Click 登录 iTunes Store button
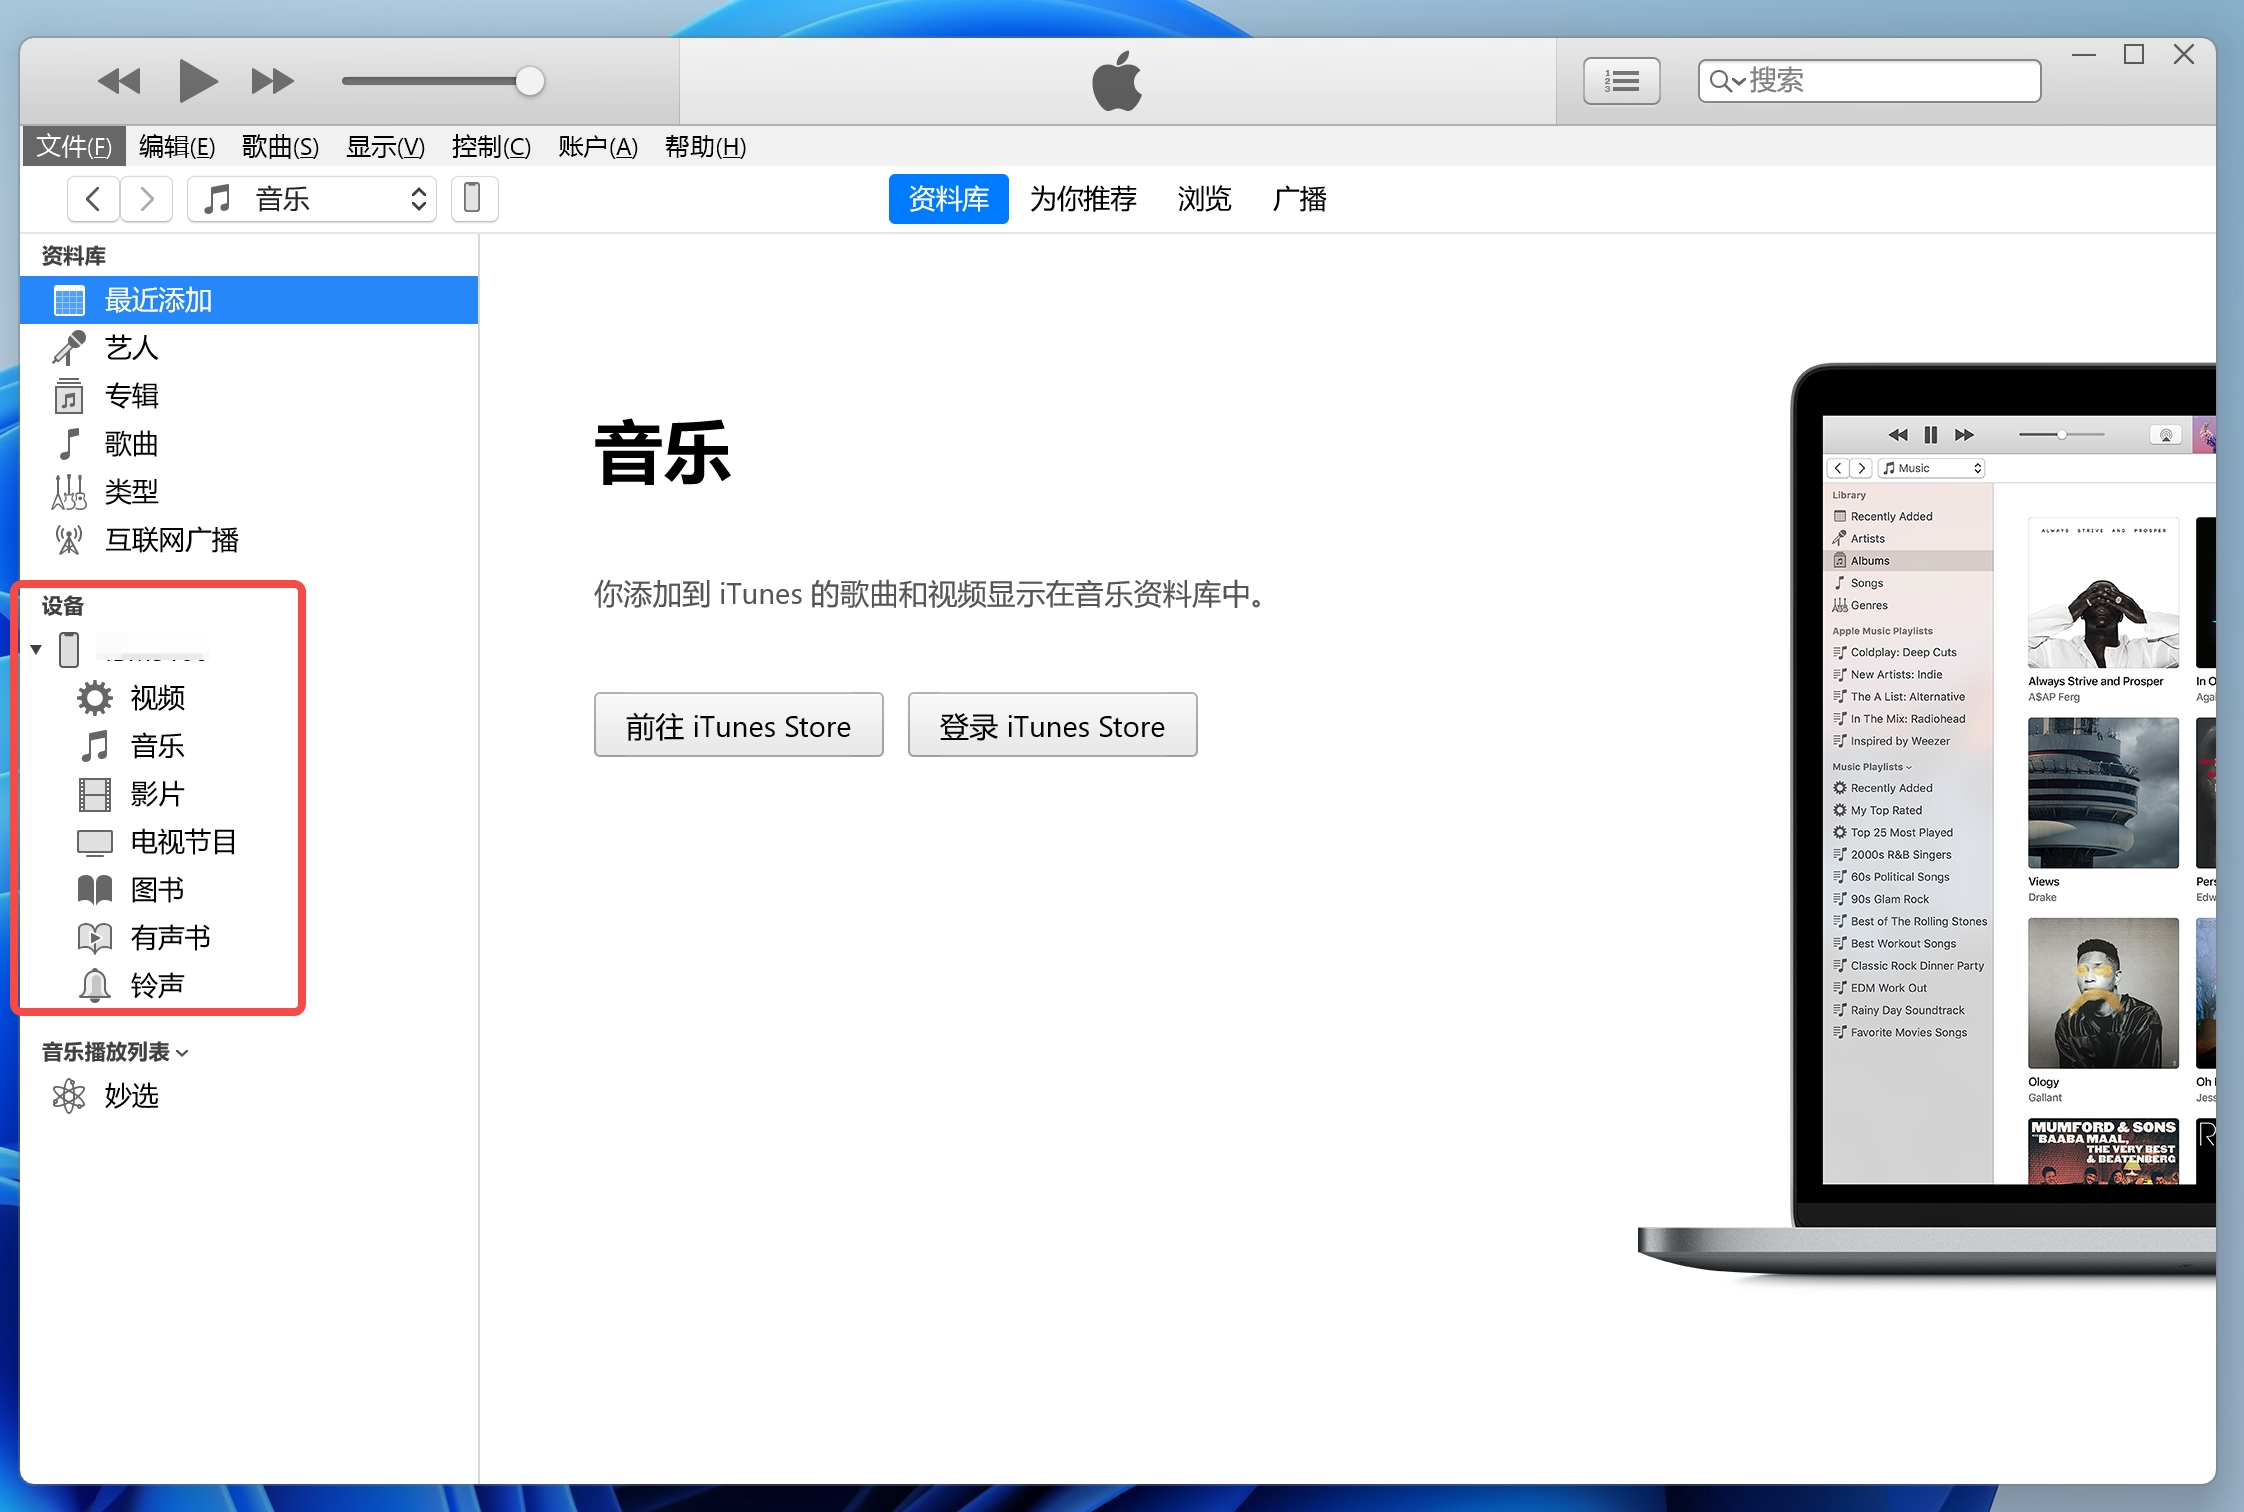This screenshot has width=2244, height=1512. [1052, 726]
